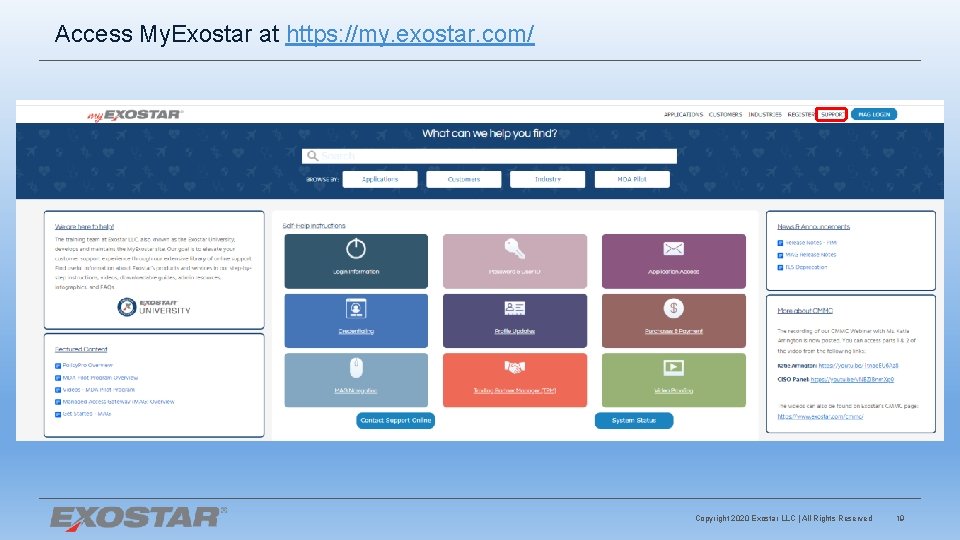Click the Exostar University logo
This screenshot has width=960, height=540.
(154, 307)
